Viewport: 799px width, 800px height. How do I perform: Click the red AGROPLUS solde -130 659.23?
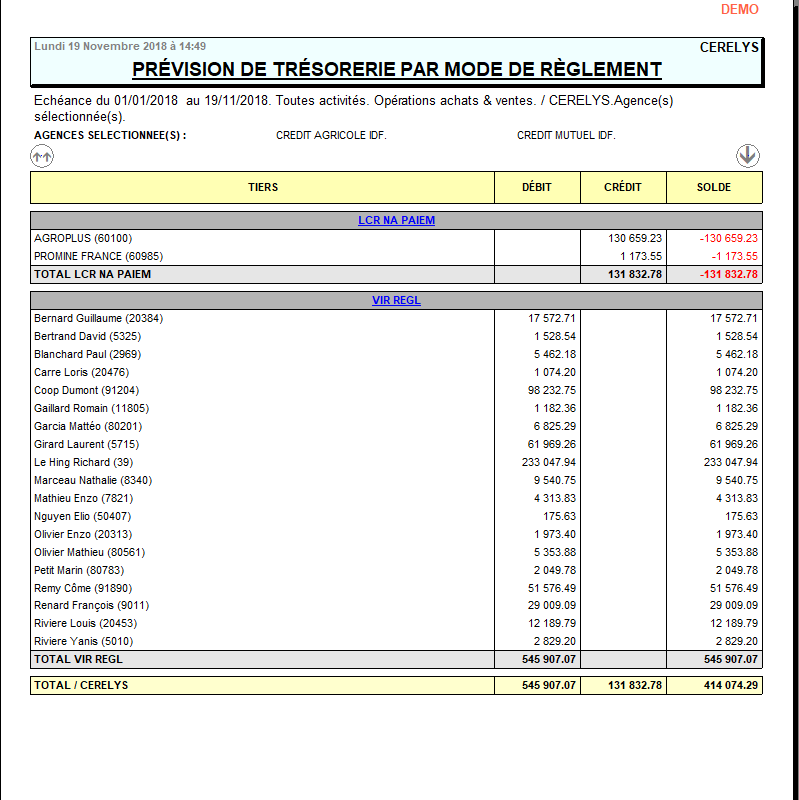729,238
